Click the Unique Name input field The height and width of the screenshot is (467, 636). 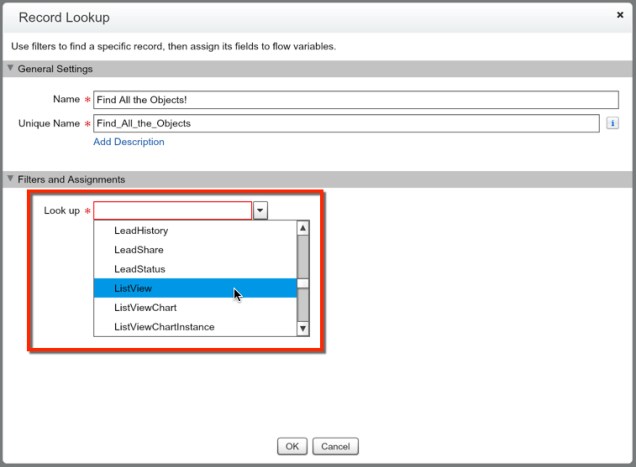tap(346, 123)
